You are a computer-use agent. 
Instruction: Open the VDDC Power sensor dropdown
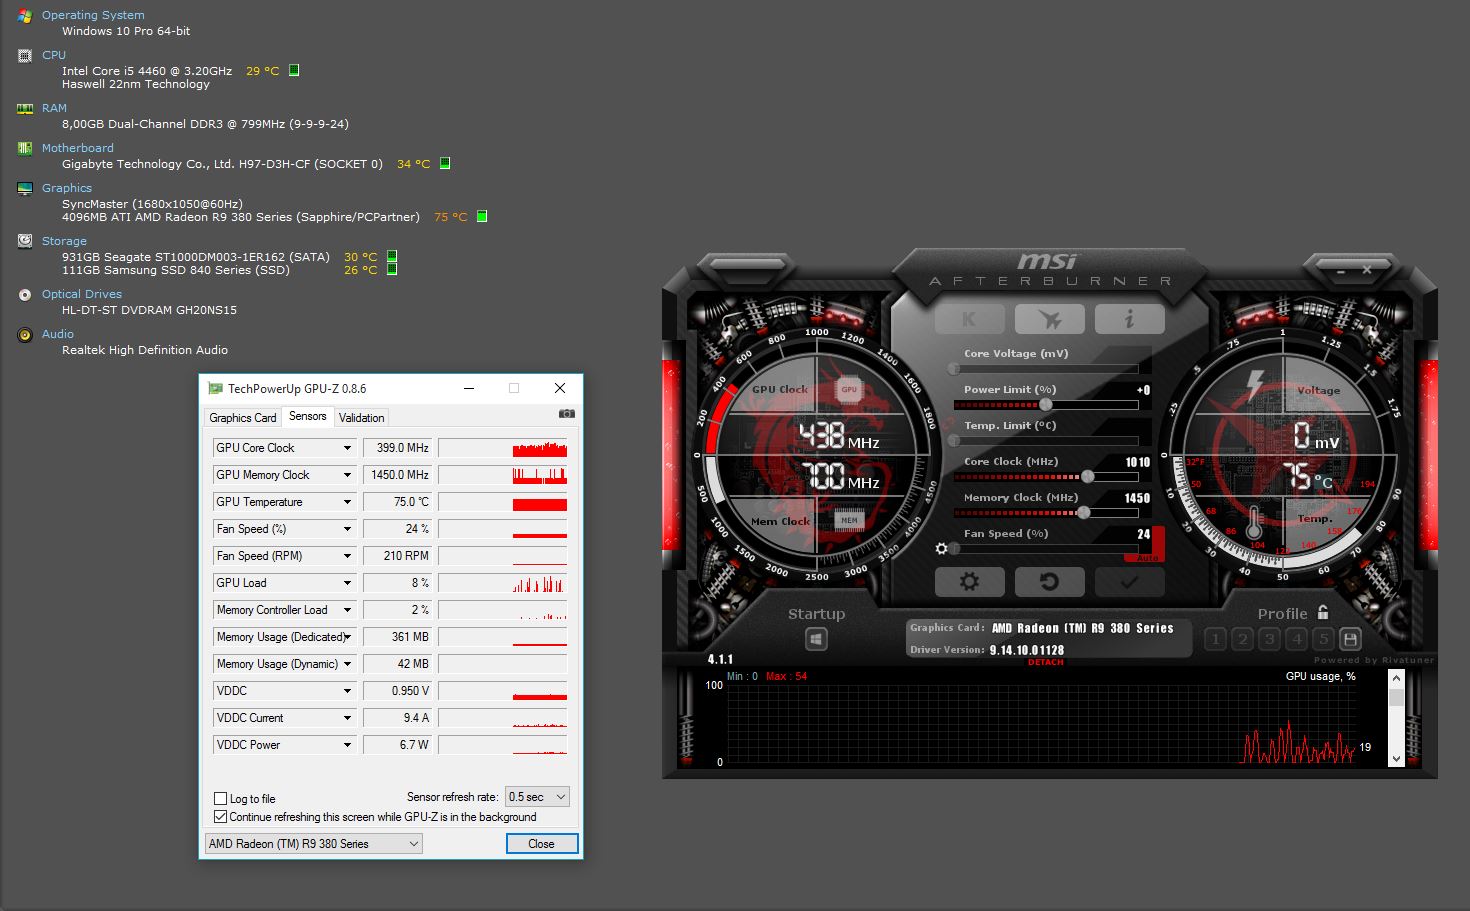click(x=347, y=745)
